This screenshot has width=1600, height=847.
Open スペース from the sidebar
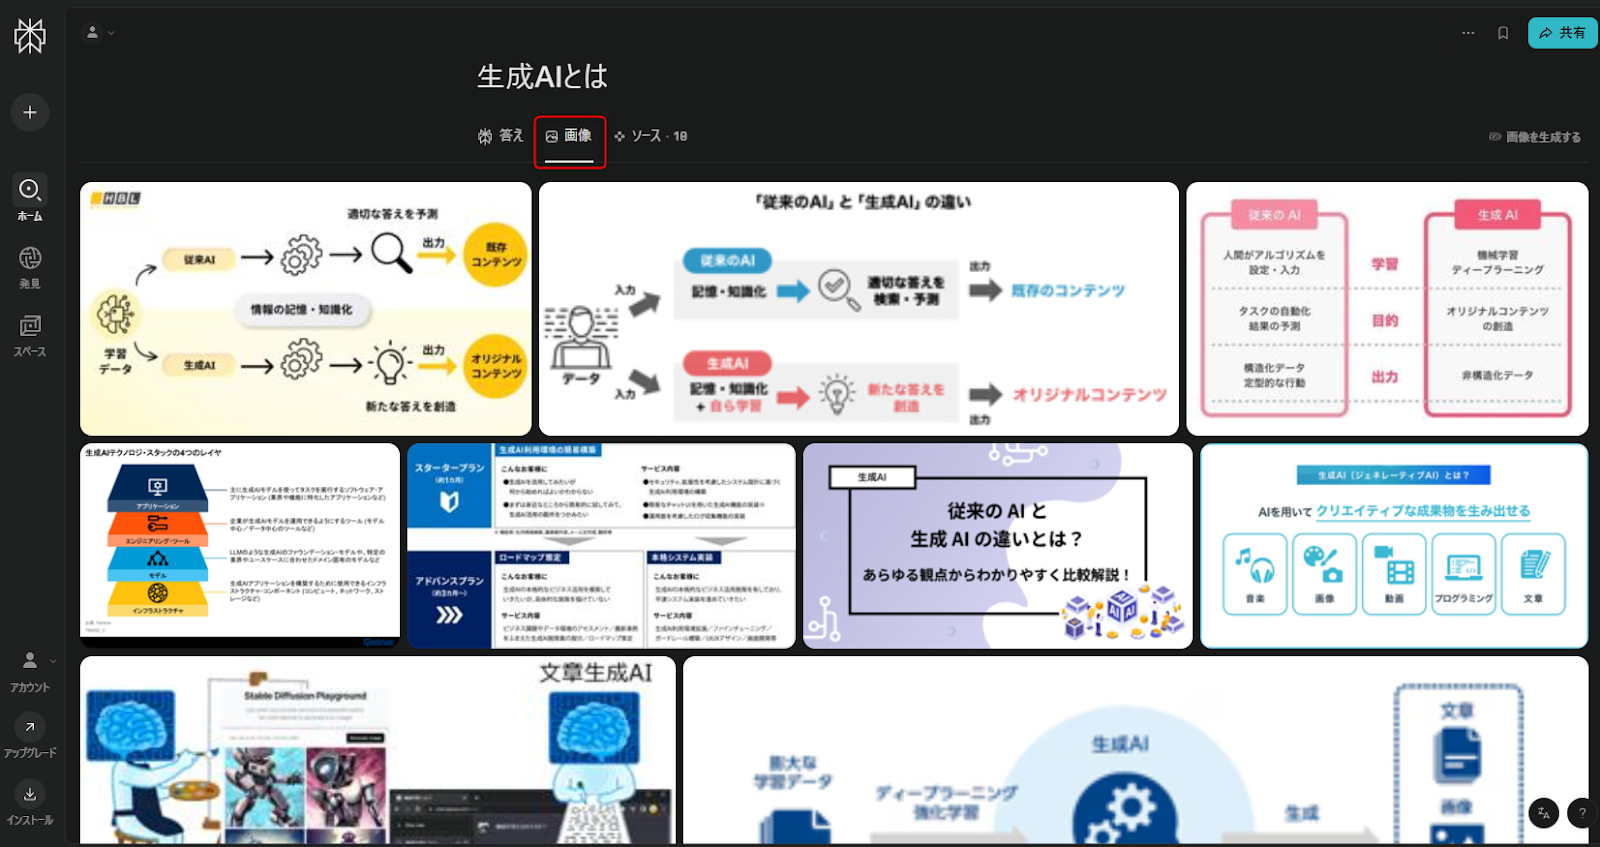pyautogui.click(x=30, y=334)
